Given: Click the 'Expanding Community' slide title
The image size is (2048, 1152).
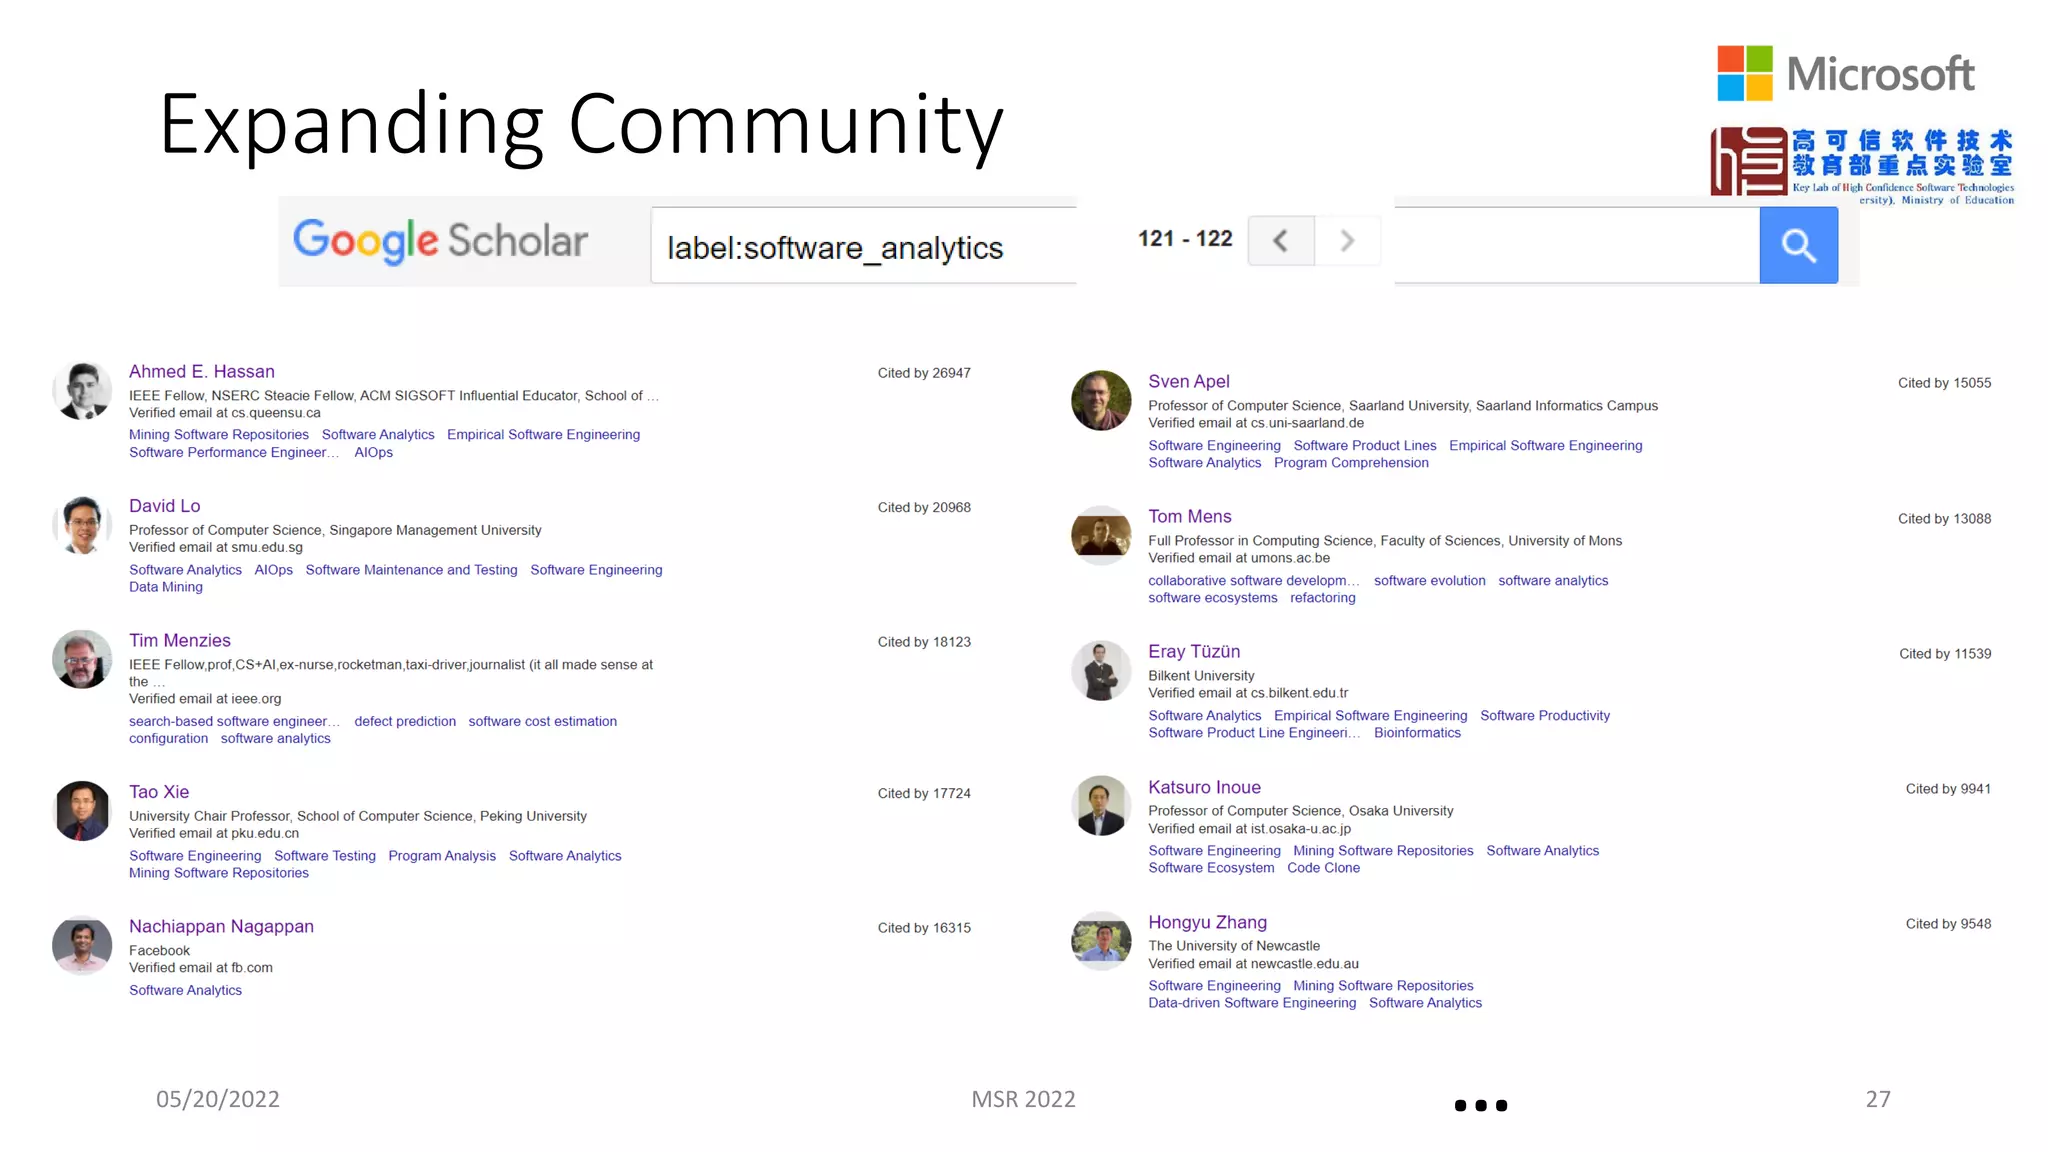Looking at the screenshot, I should pyautogui.click(x=581, y=125).
